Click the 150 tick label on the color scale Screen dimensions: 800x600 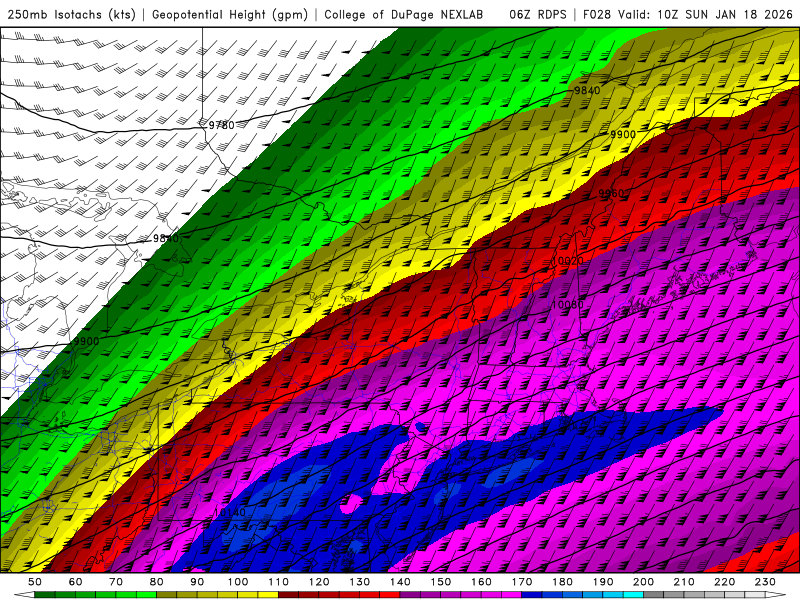click(x=440, y=582)
